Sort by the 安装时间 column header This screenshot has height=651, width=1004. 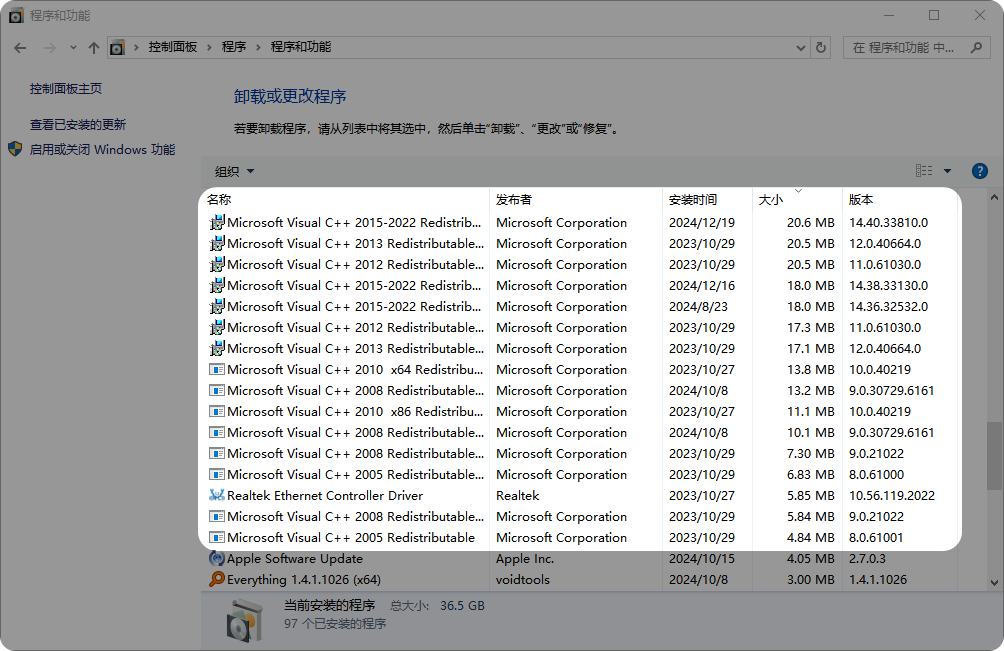click(693, 200)
